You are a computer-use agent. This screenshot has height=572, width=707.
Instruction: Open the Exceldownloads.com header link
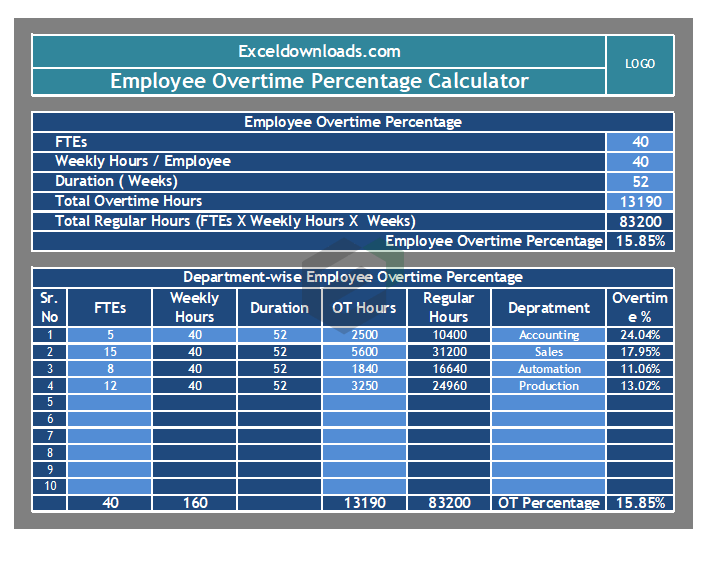(x=319, y=52)
